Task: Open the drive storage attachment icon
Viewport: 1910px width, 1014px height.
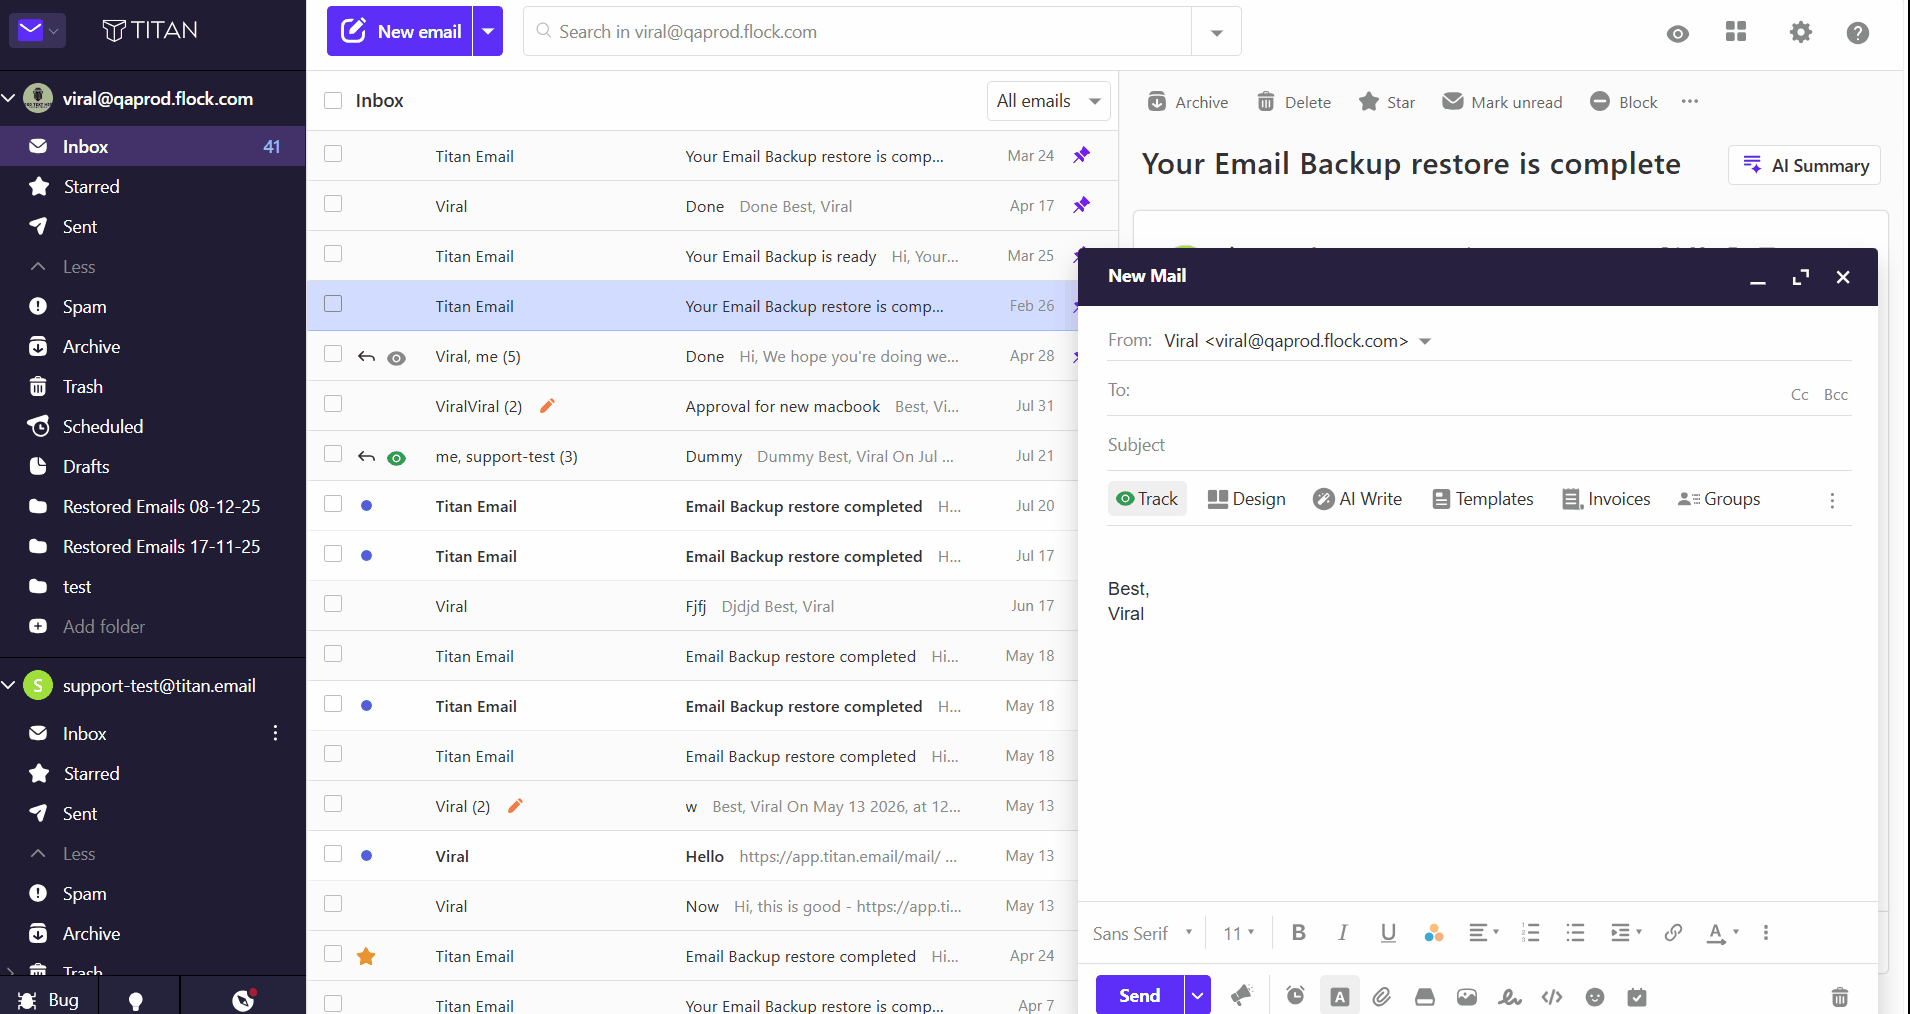Action: (x=1425, y=996)
